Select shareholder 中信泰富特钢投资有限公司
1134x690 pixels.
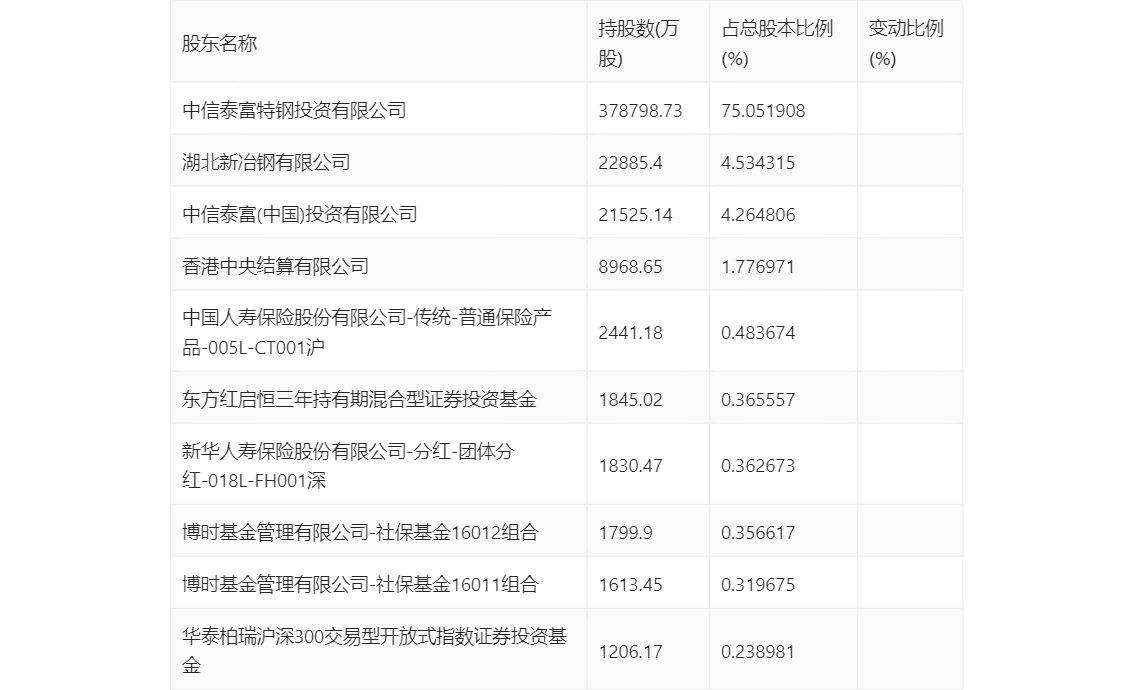pos(294,110)
